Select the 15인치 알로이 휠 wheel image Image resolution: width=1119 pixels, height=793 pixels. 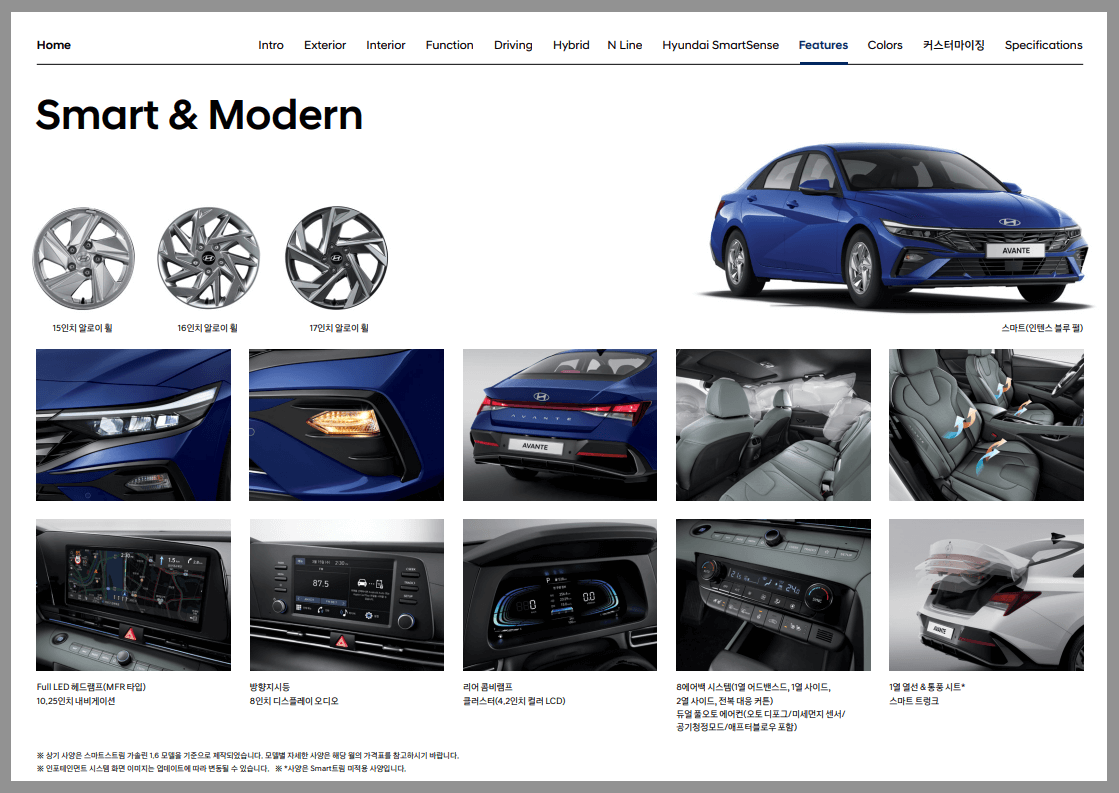83,258
